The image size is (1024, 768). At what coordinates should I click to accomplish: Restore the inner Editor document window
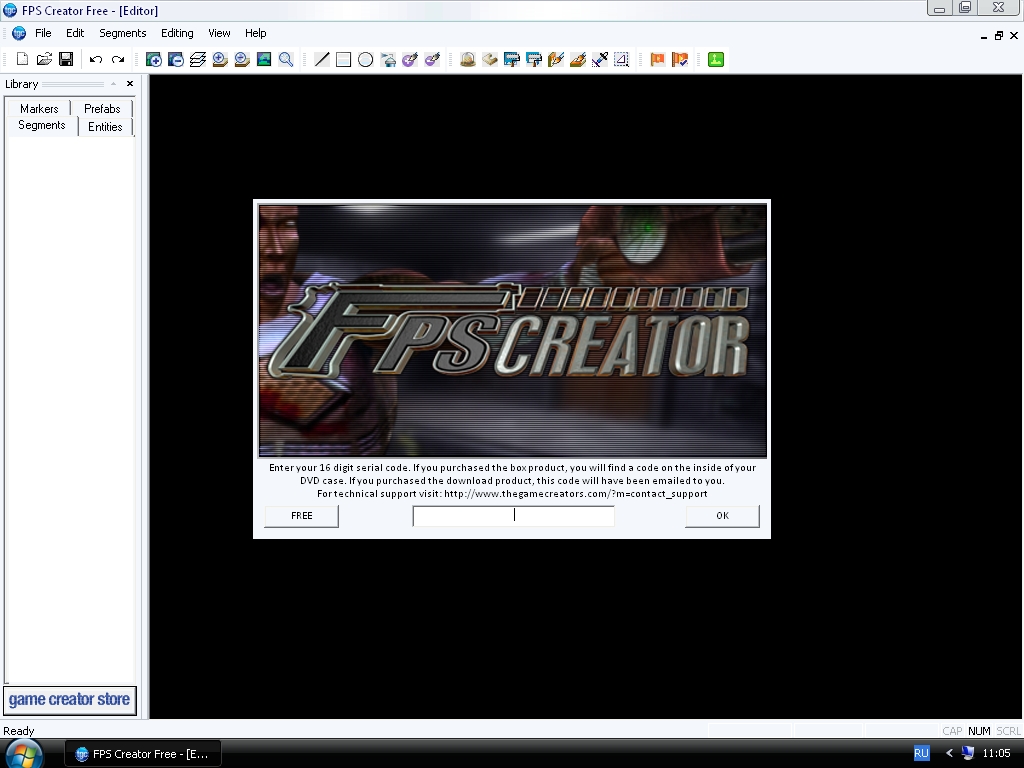pyautogui.click(x=999, y=36)
